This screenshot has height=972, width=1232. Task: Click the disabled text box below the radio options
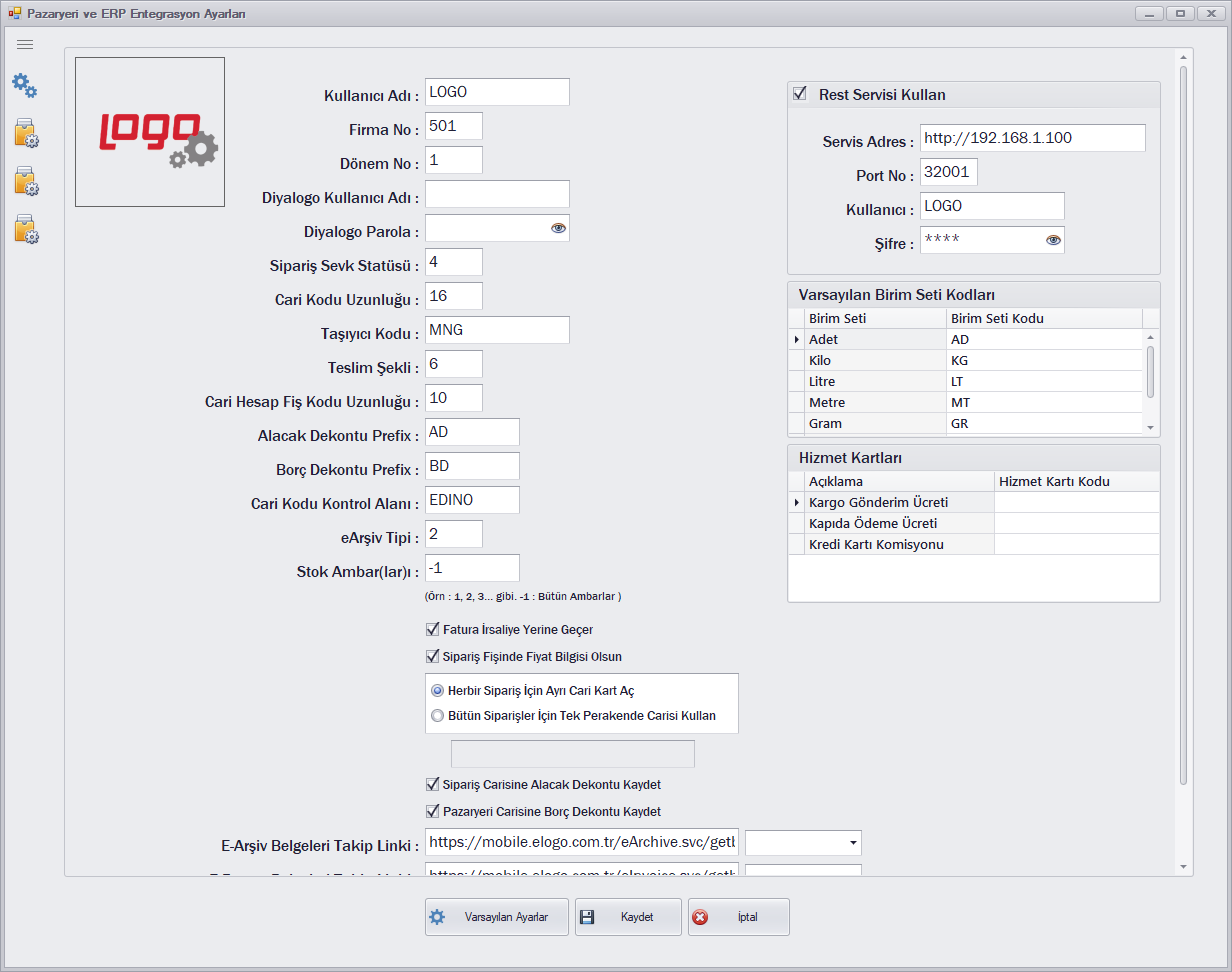573,754
